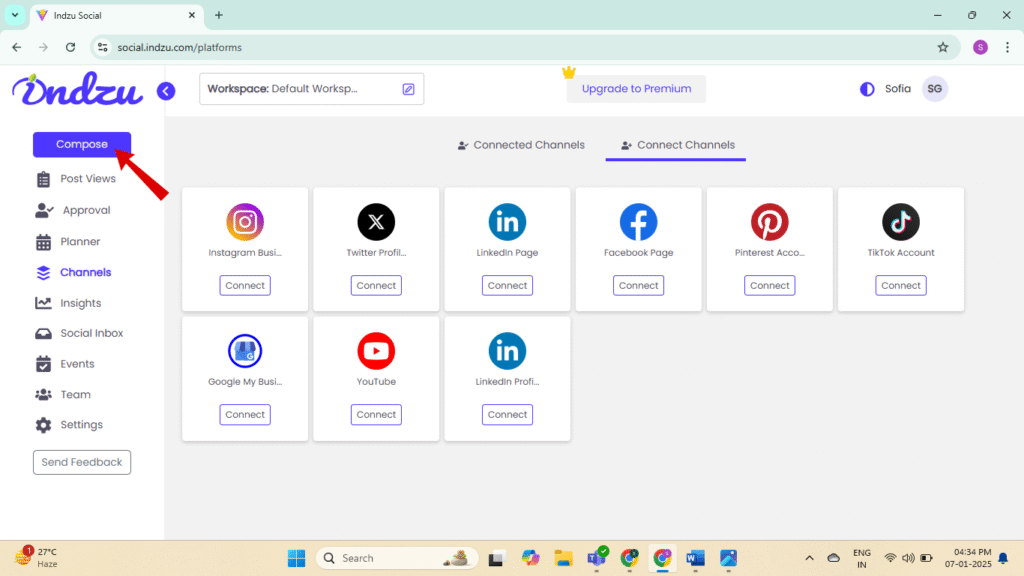Click the LinkedIn Profile icon
The height and width of the screenshot is (576, 1024).
pyautogui.click(x=507, y=351)
